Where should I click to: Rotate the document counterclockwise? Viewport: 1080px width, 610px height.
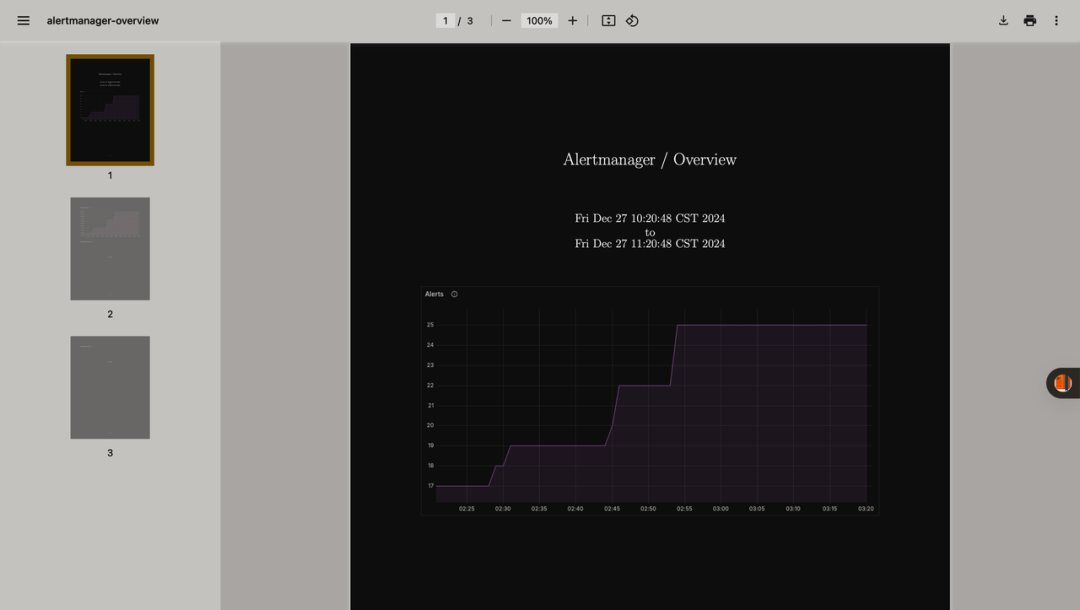pyautogui.click(x=632, y=21)
